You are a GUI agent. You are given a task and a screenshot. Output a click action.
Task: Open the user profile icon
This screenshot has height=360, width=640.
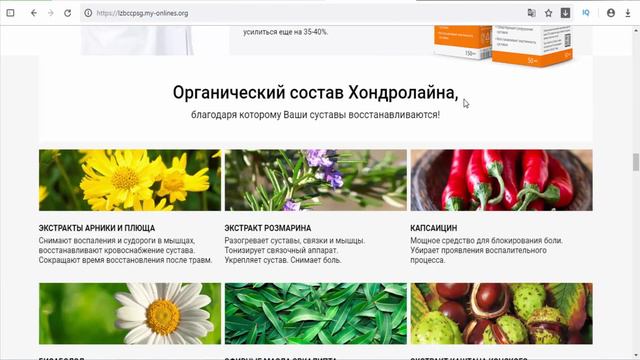click(611, 13)
